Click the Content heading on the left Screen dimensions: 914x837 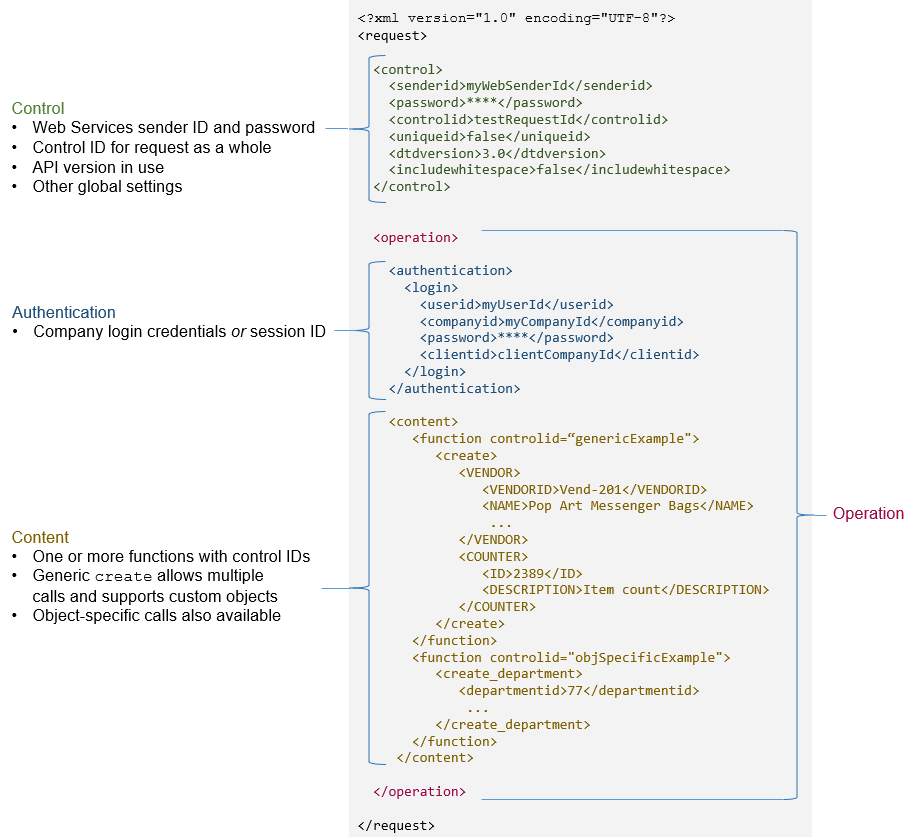coord(40,537)
